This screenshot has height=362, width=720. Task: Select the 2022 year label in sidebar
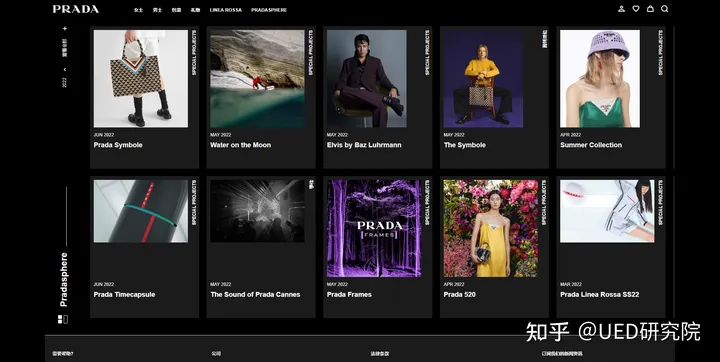[65, 82]
